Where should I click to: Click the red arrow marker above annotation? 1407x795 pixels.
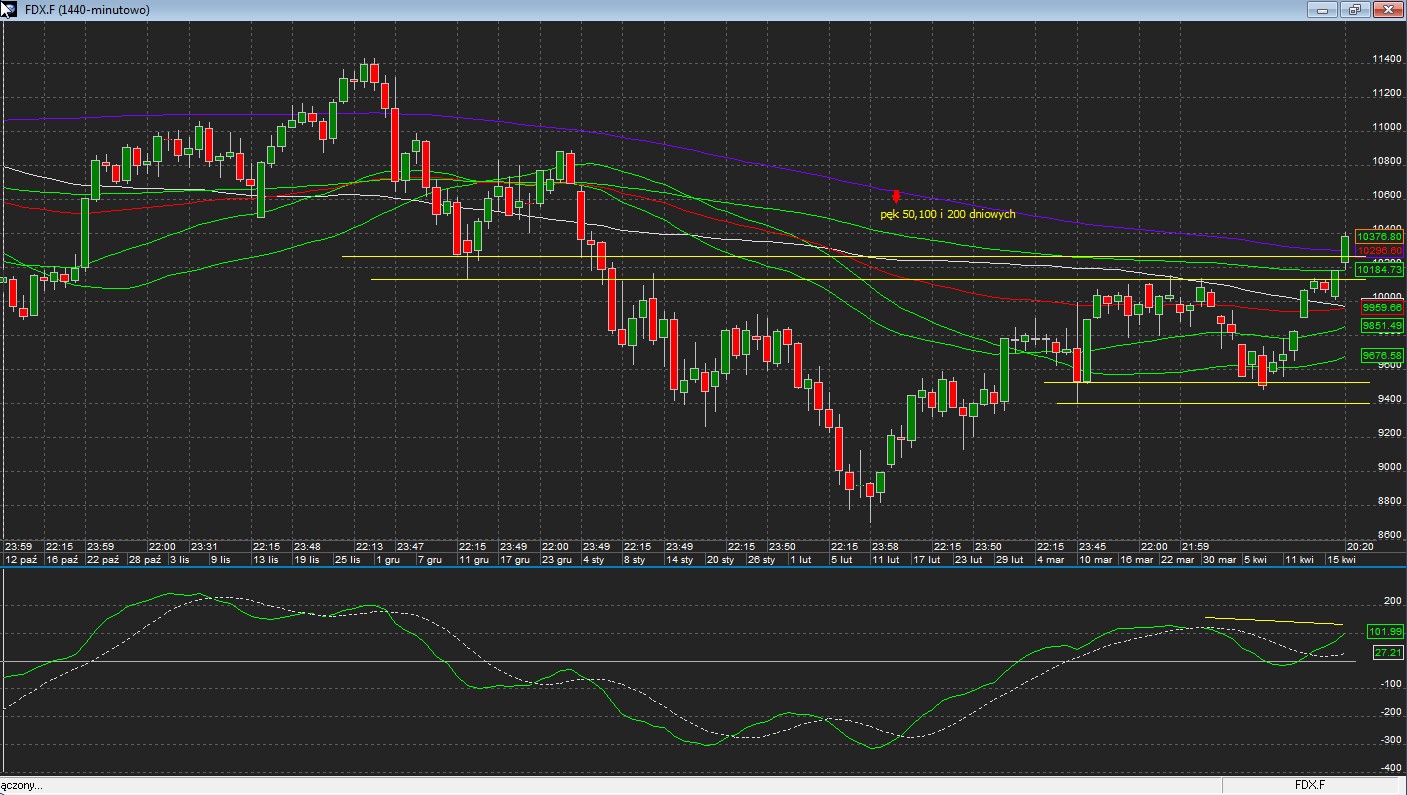tap(896, 196)
